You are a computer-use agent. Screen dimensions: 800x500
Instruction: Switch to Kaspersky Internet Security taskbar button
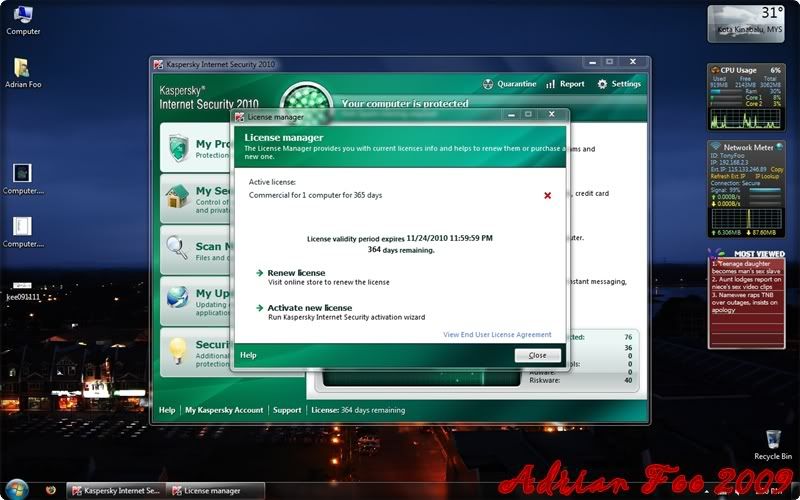[115, 491]
